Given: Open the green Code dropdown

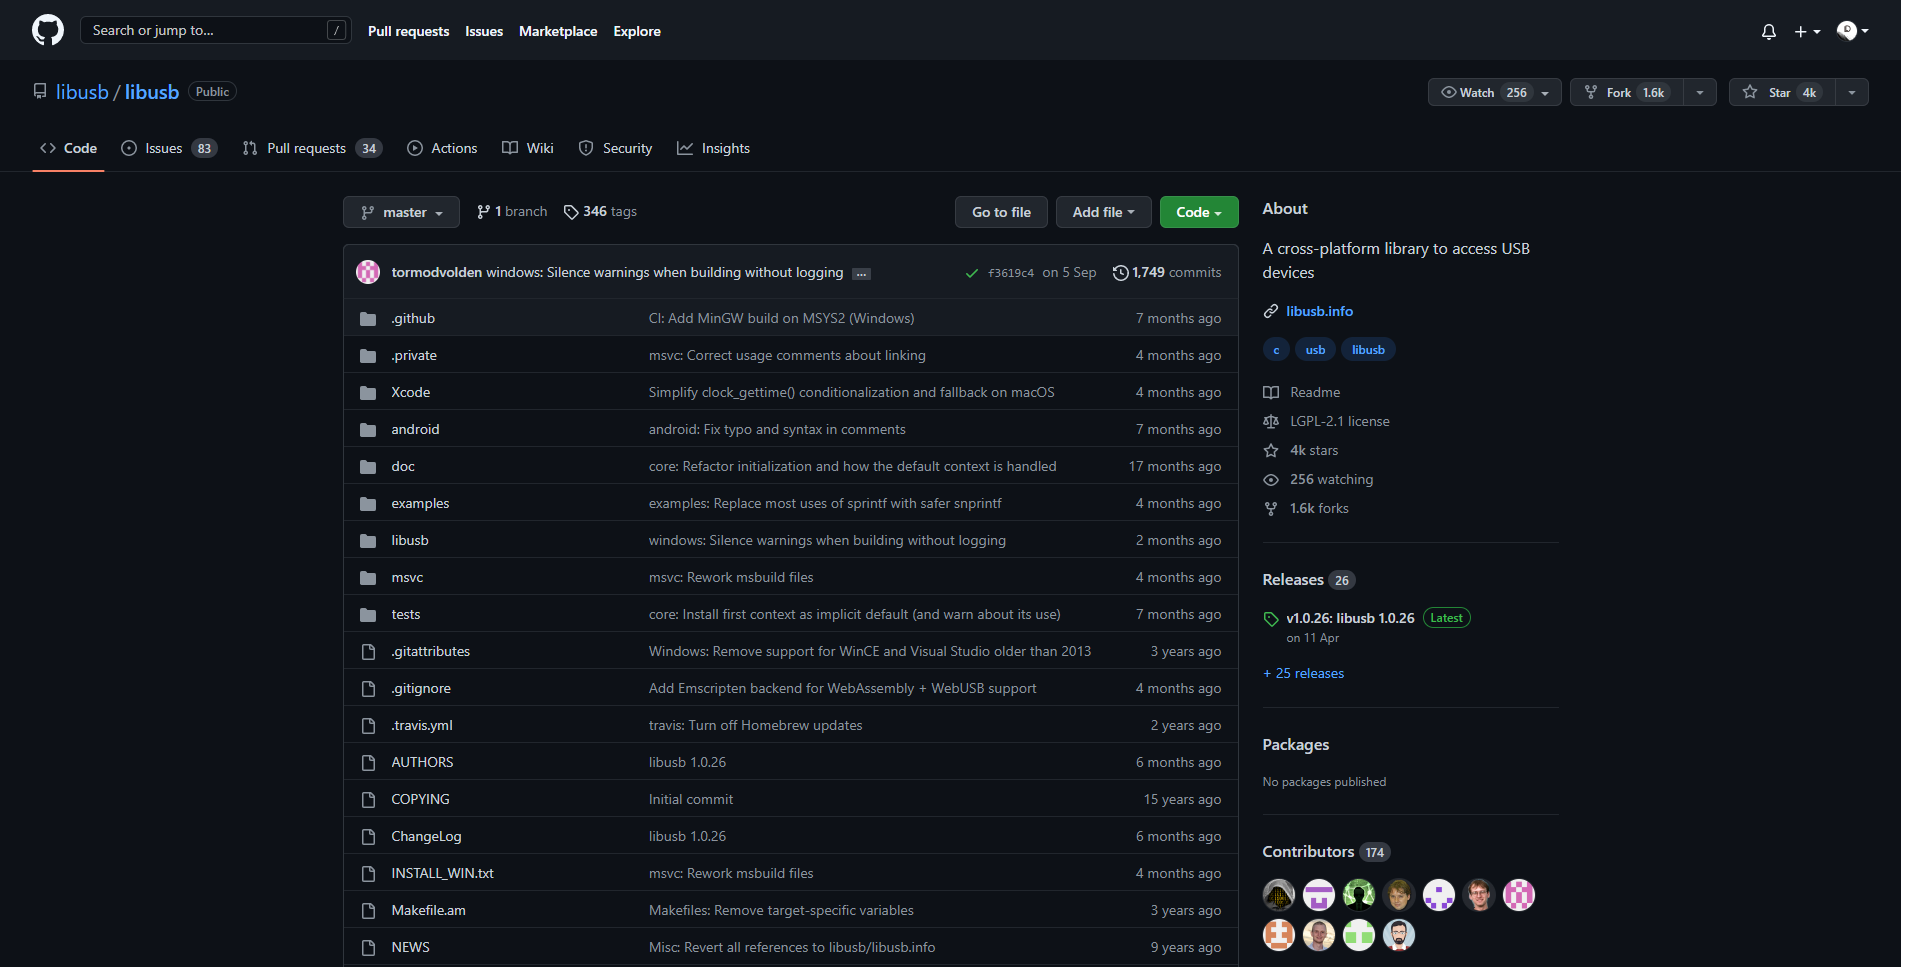Looking at the screenshot, I should (1199, 212).
